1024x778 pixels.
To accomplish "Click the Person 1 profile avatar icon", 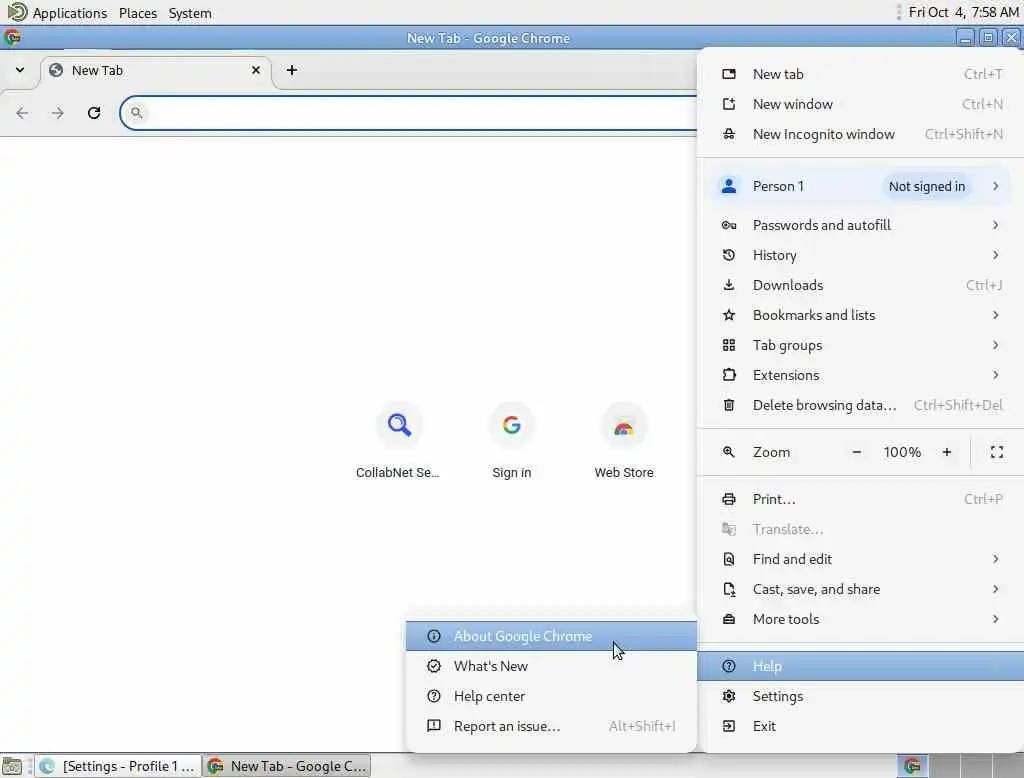I will click(x=729, y=186).
